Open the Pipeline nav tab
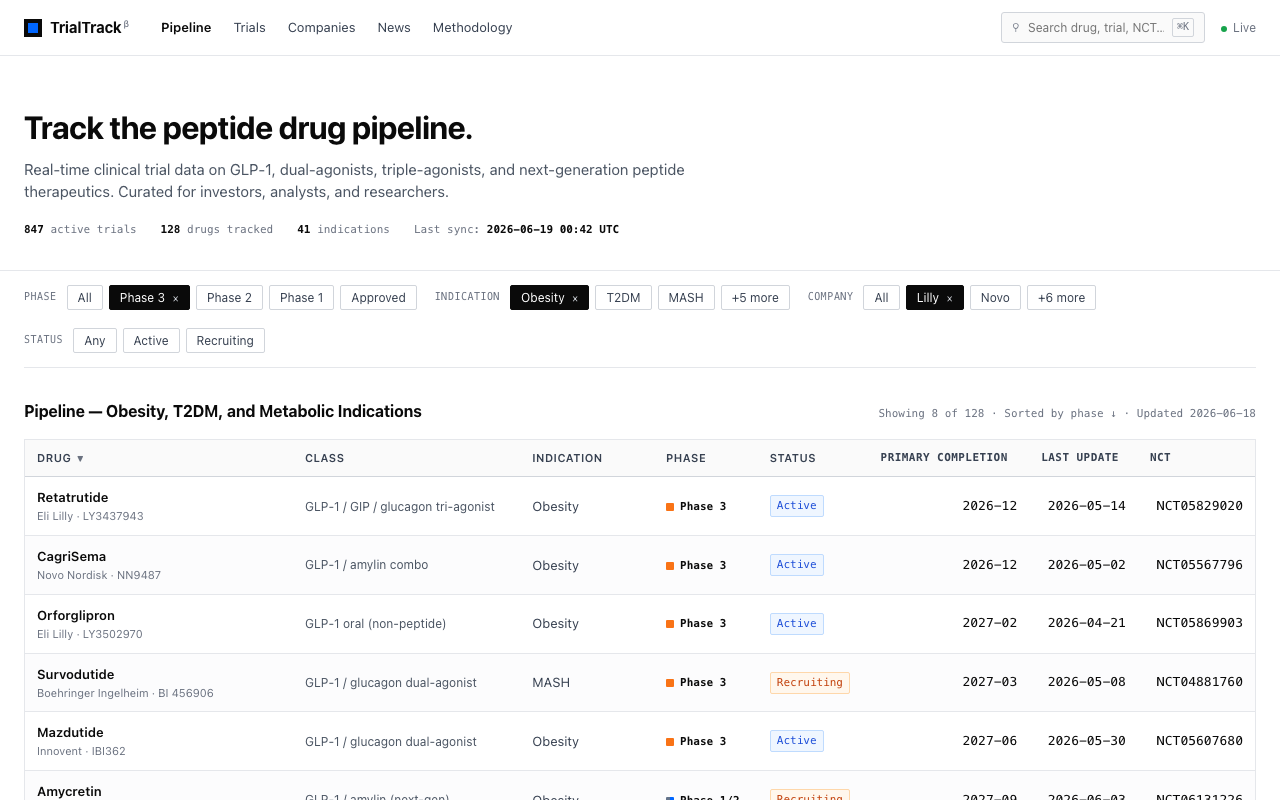This screenshot has height=800, width=1280. click(186, 28)
